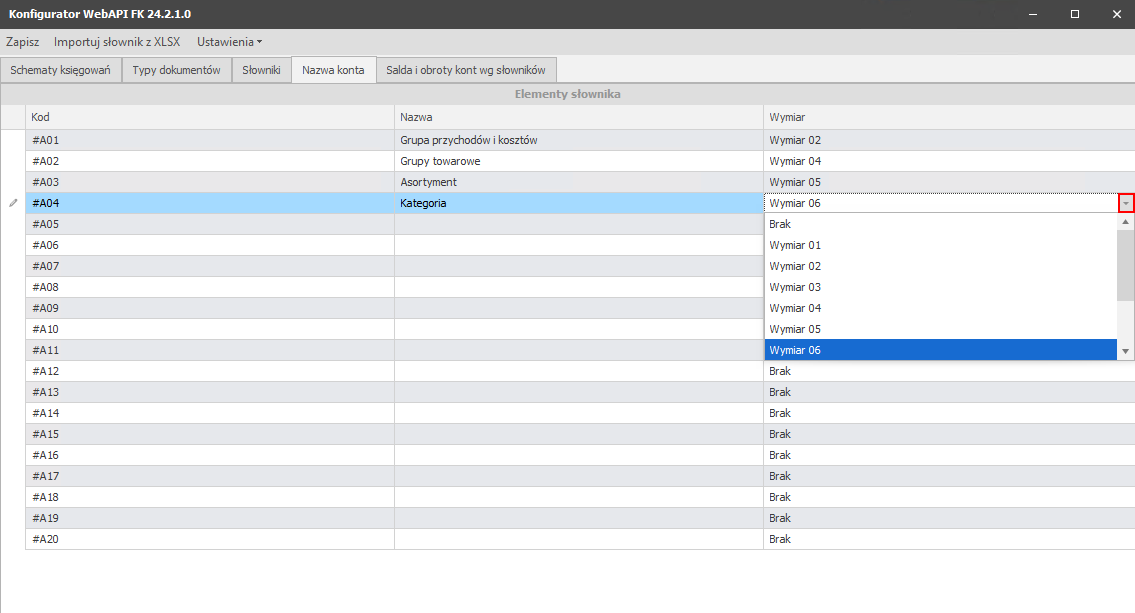Open the Typy dokumentów tab
The image size is (1135, 613).
(x=176, y=70)
